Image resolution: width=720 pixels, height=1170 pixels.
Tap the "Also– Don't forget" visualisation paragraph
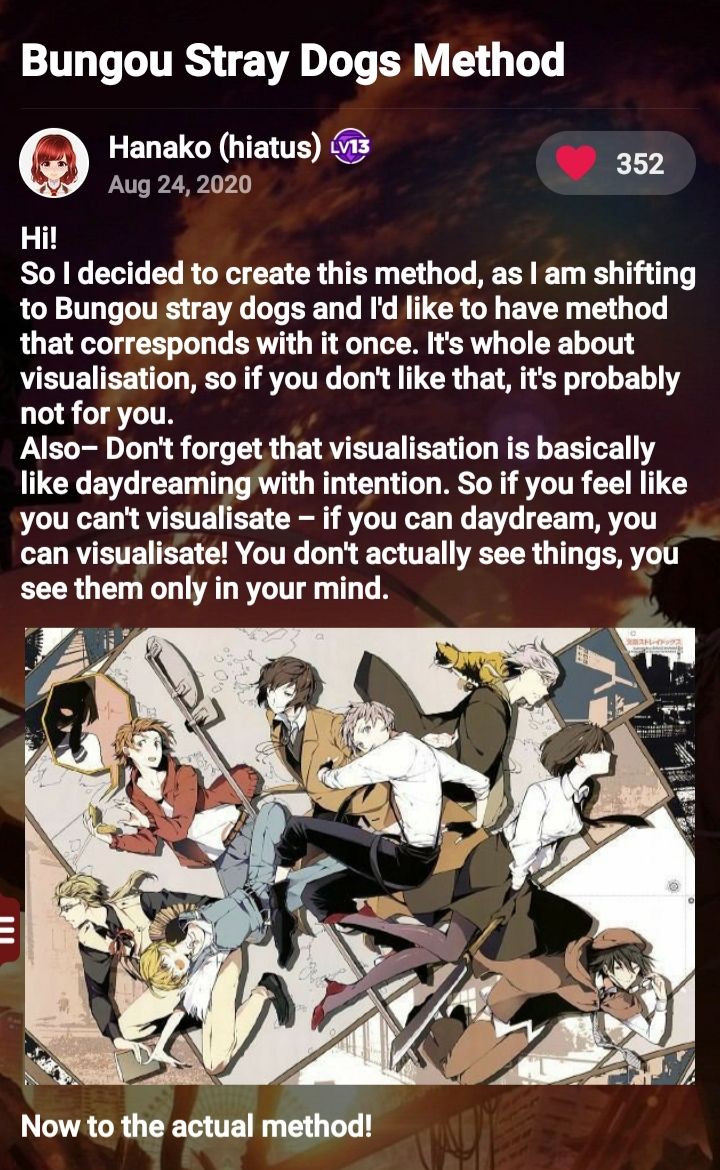pos(354,519)
